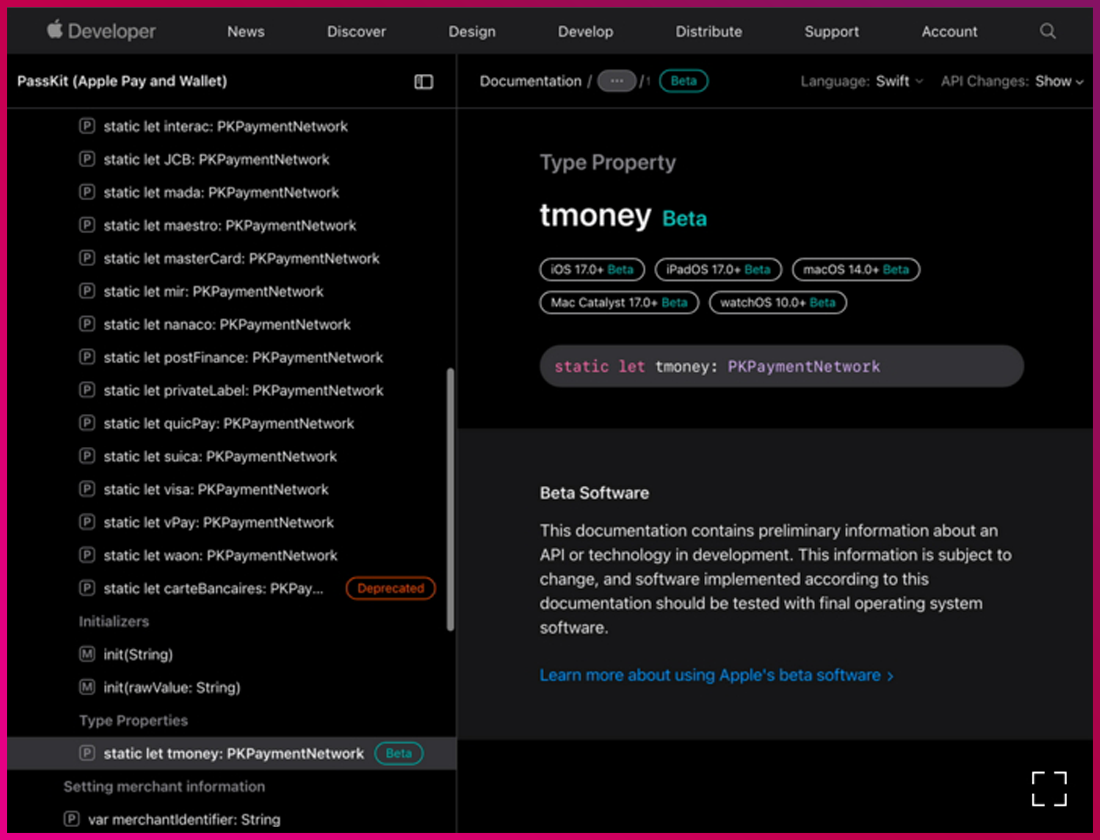Click the sidebar vertical scrollbar
Image resolution: width=1100 pixels, height=840 pixels.
pos(450,500)
